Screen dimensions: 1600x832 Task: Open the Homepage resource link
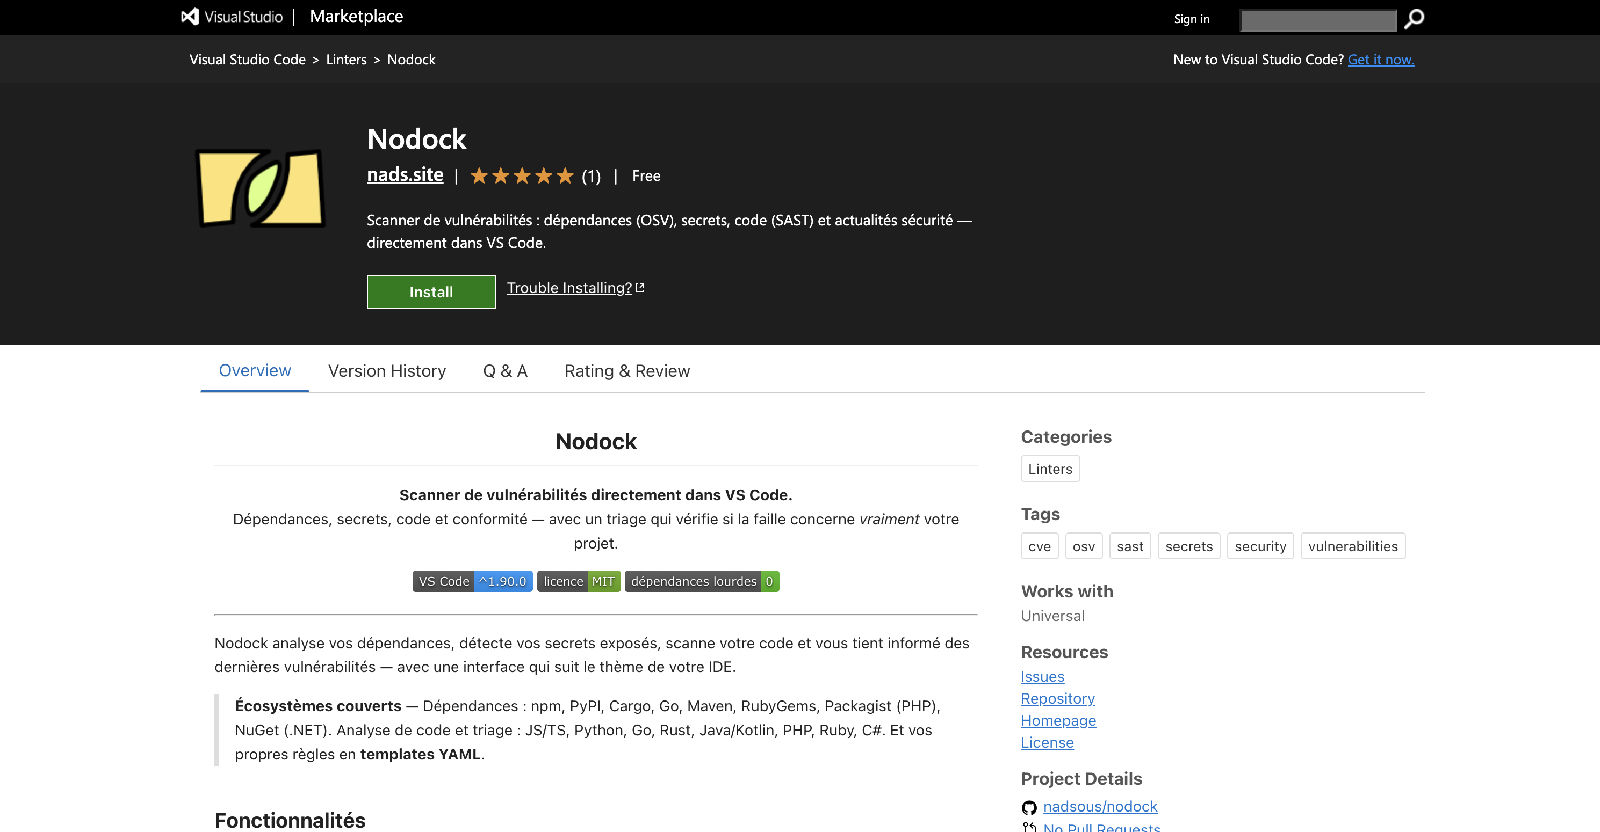1058,721
